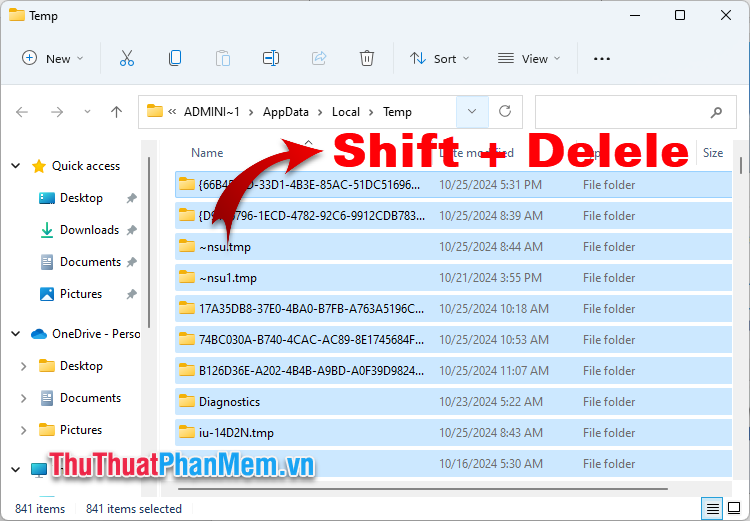Open Desktop folder under OneDrive
Screen dimensions: 750x521
81,366
